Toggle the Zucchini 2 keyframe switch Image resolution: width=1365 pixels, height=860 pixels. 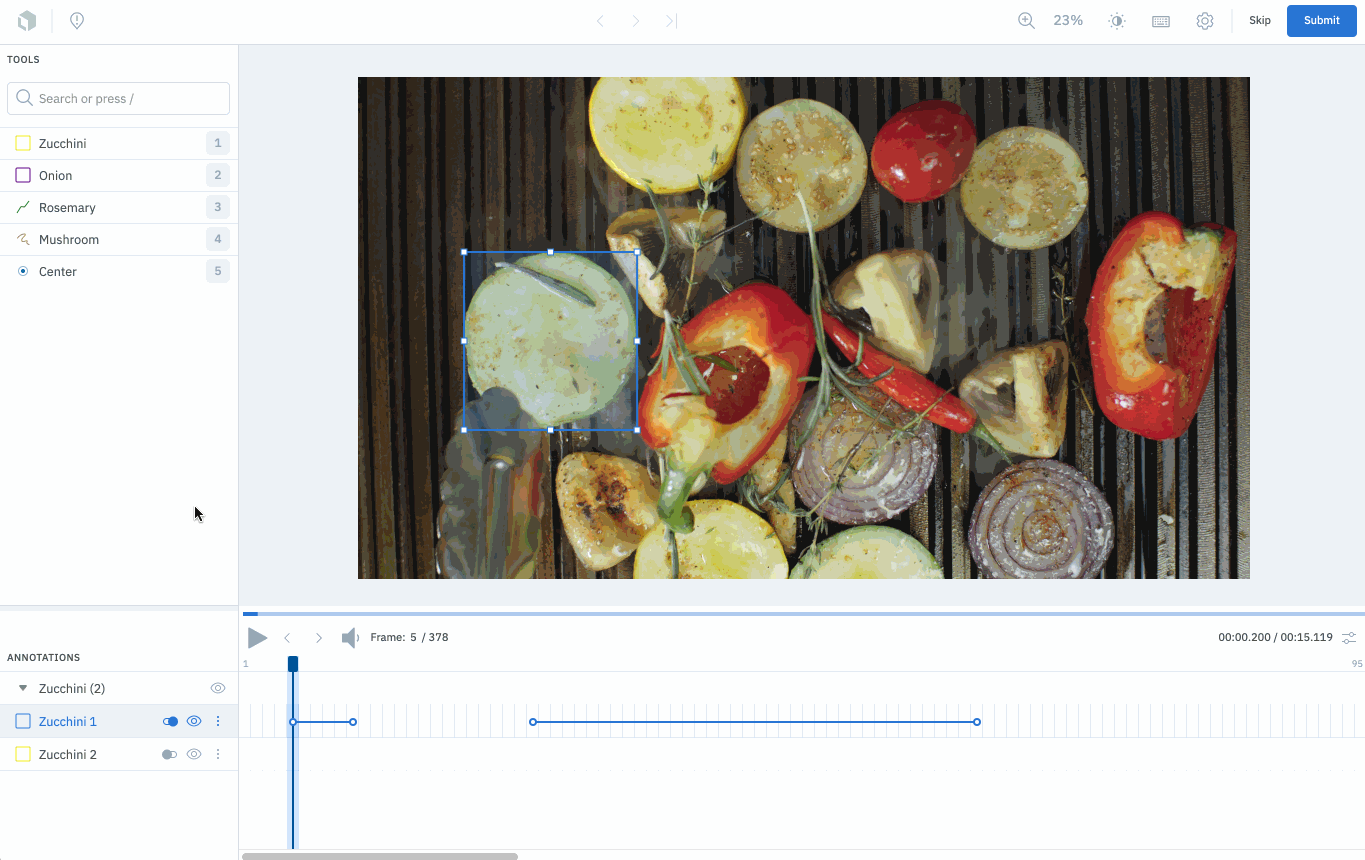tap(170, 754)
